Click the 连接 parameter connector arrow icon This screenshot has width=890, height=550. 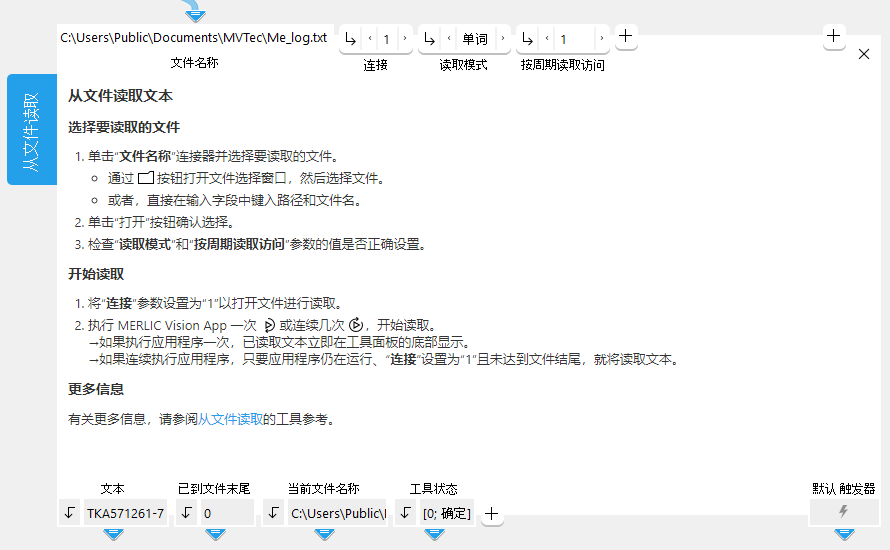click(x=351, y=39)
